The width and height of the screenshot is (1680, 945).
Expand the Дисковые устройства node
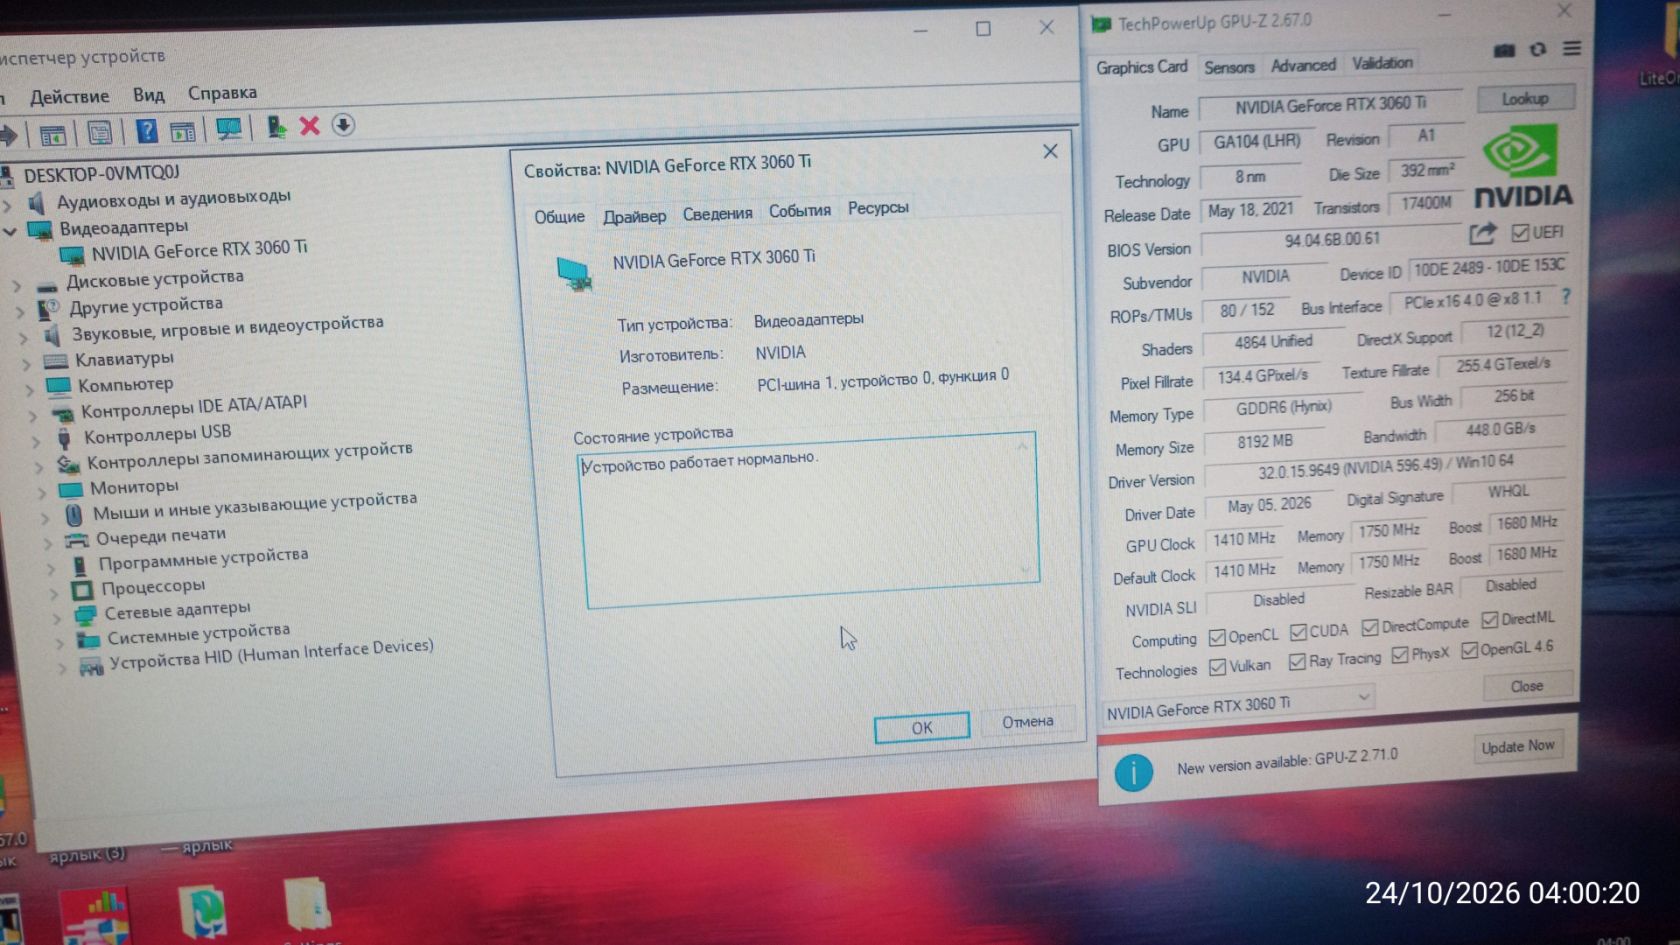[16, 285]
